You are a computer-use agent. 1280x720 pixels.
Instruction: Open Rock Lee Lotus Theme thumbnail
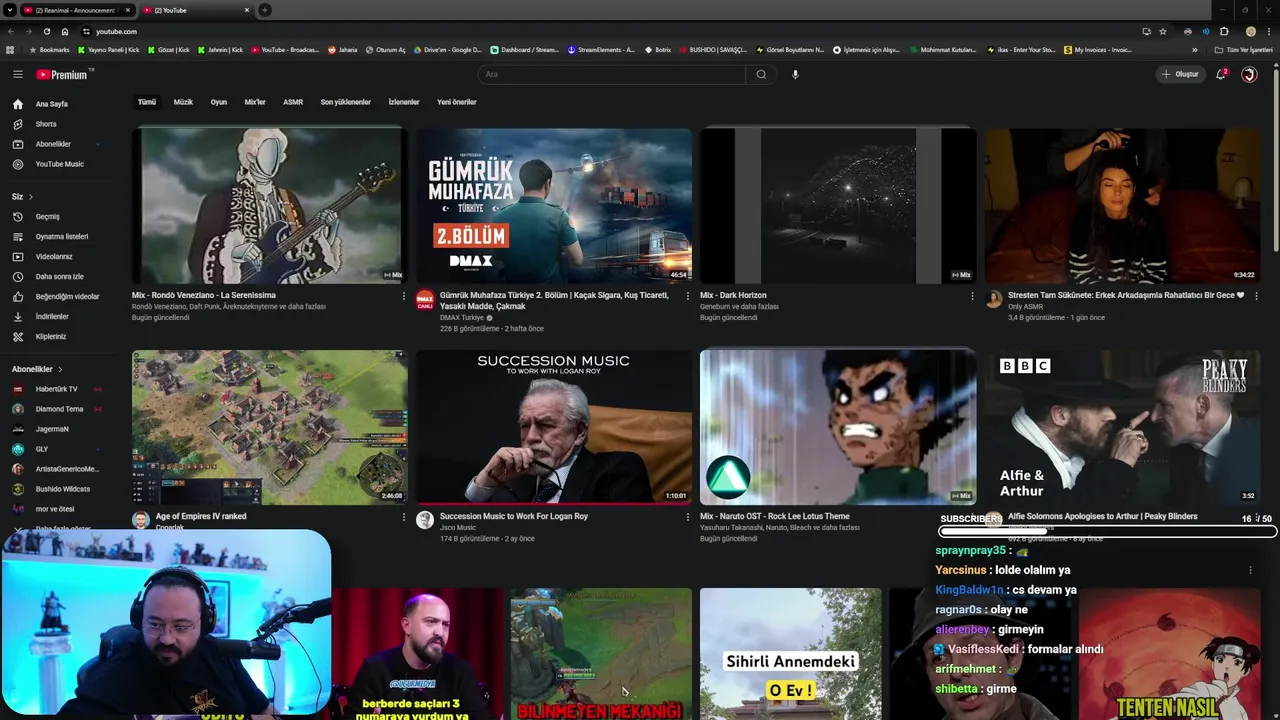pyautogui.click(x=837, y=427)
